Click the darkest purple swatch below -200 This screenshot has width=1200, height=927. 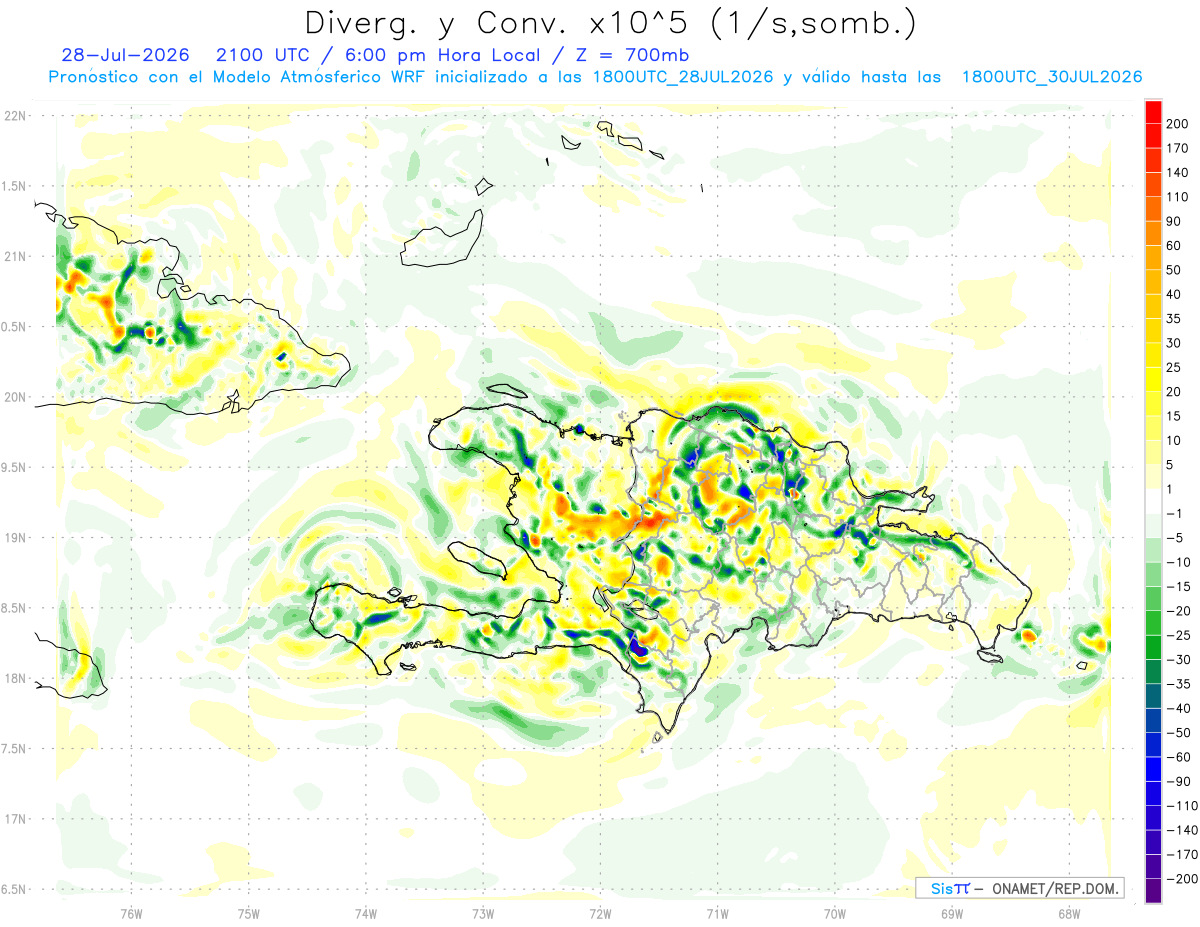point(1153,892)
